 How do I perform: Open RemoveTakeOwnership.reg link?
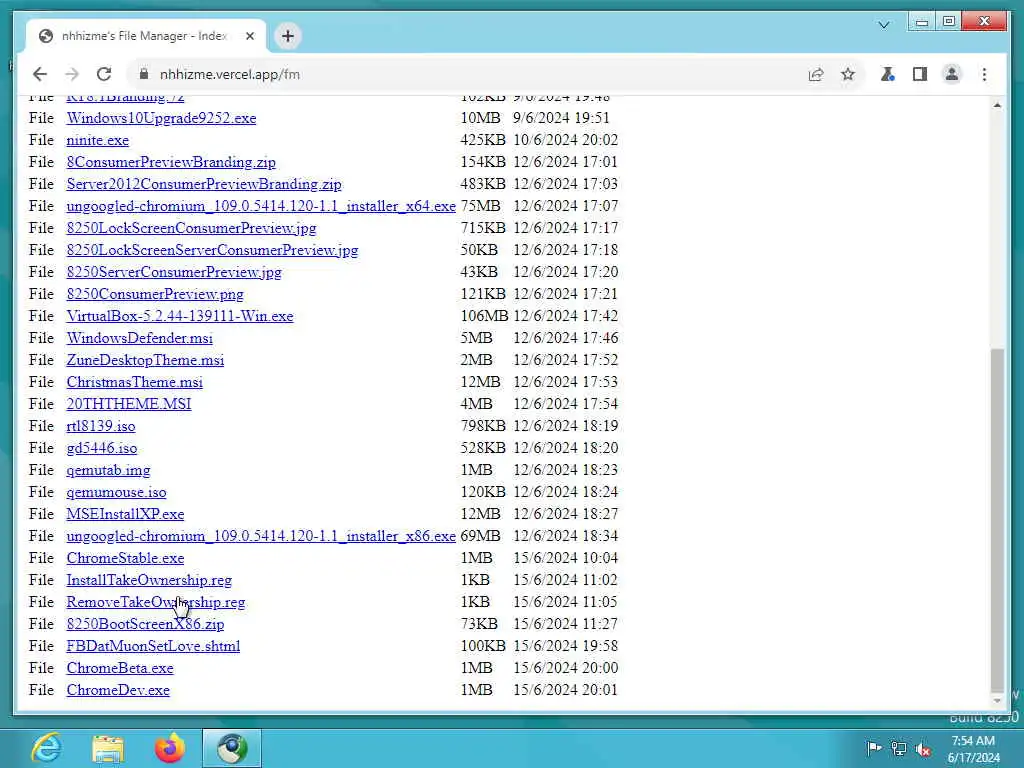tap(156, 602)
